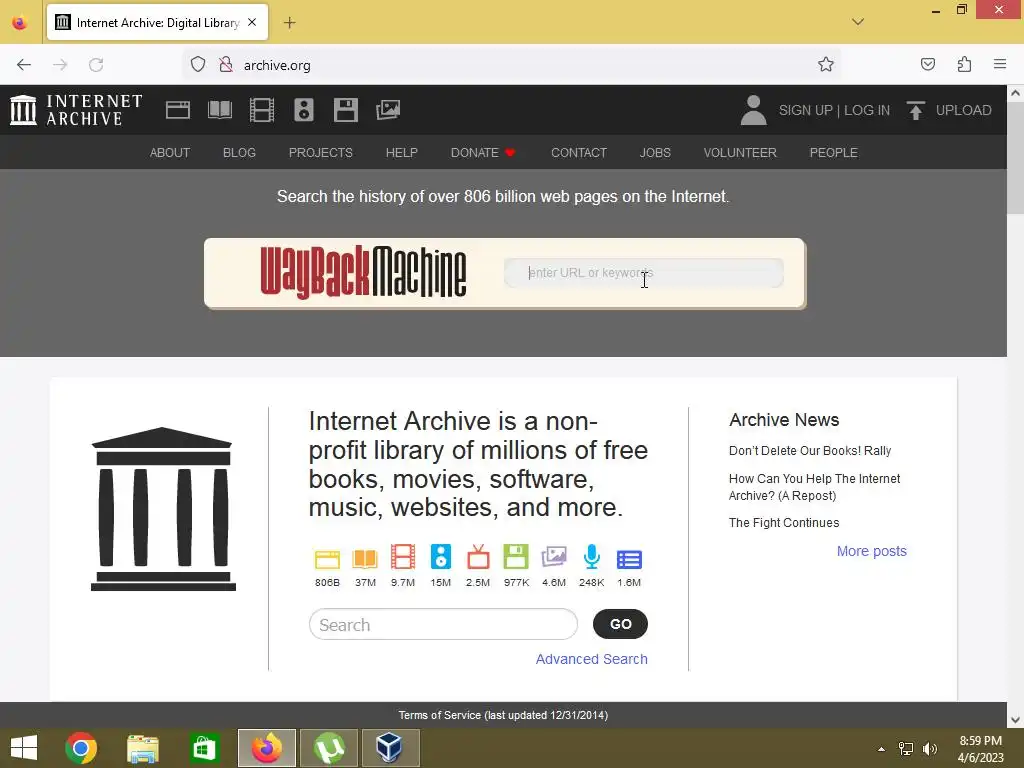Click the SIGN UP link
This screenshot has width=1024, height=768.
tap(805, 110)
